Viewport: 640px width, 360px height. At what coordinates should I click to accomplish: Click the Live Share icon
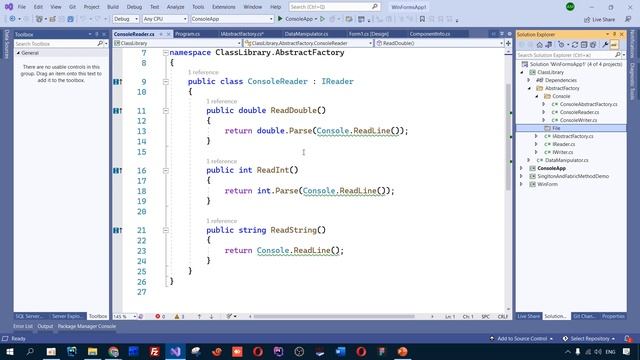pyautogui.click(x=587, y=20)
